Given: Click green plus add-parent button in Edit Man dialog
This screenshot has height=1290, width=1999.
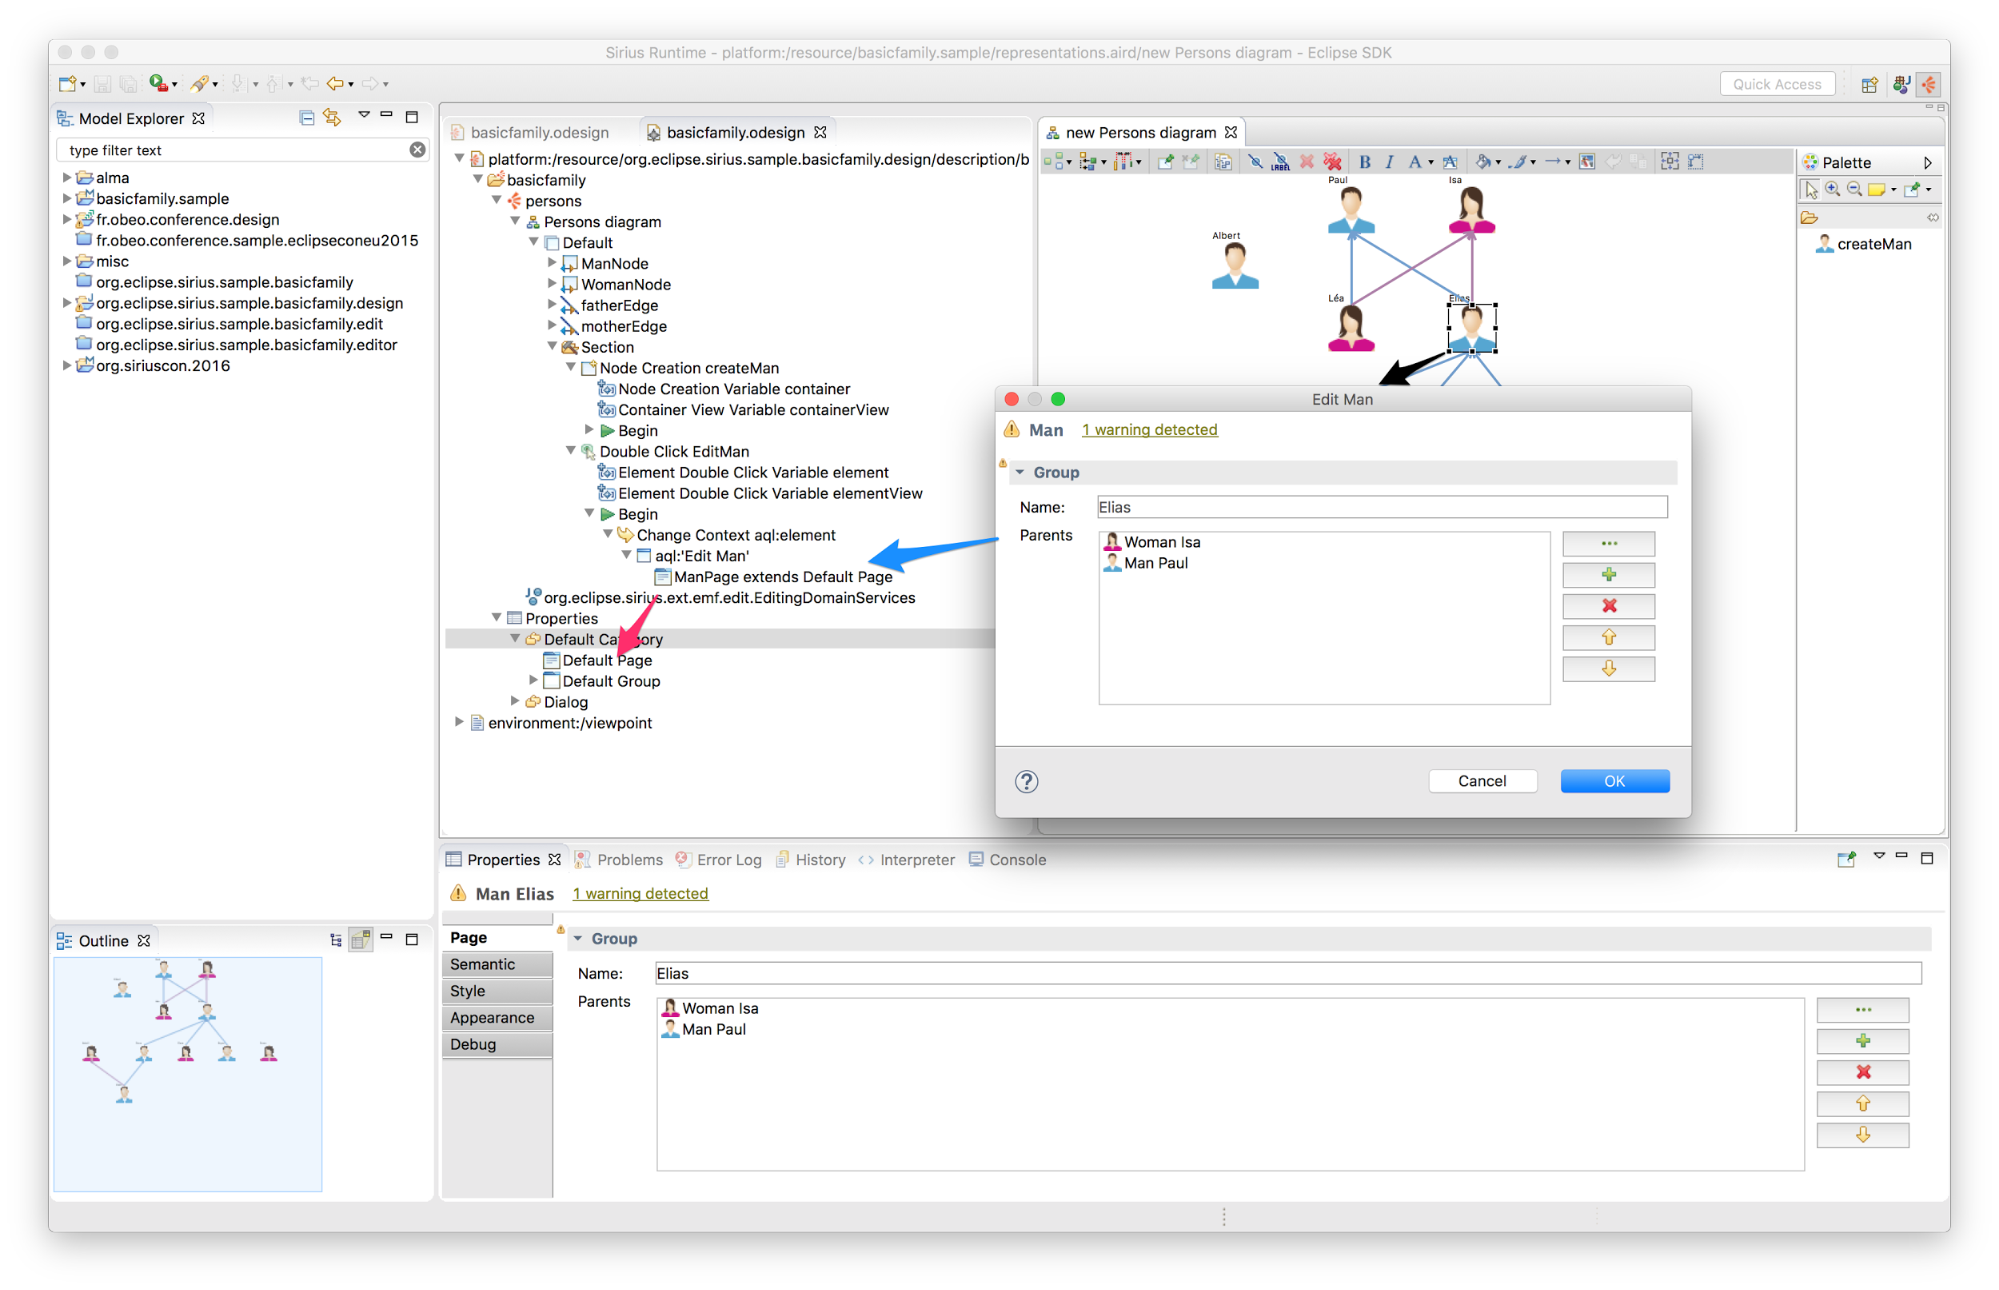Looking at the screenshot, I should pos(1608,575).
